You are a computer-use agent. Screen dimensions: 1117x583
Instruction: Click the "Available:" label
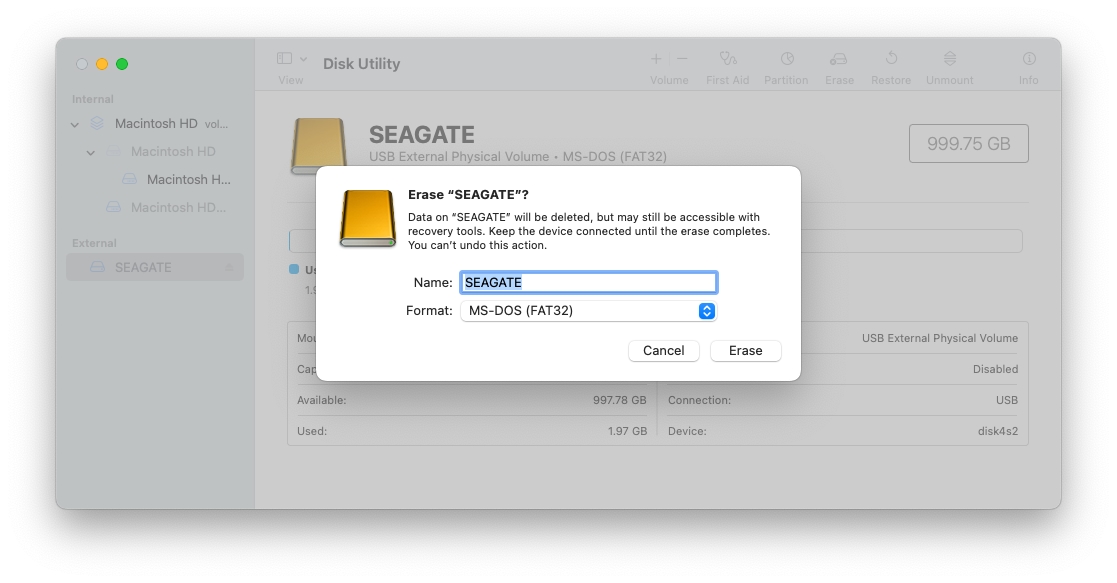(321, 401)
